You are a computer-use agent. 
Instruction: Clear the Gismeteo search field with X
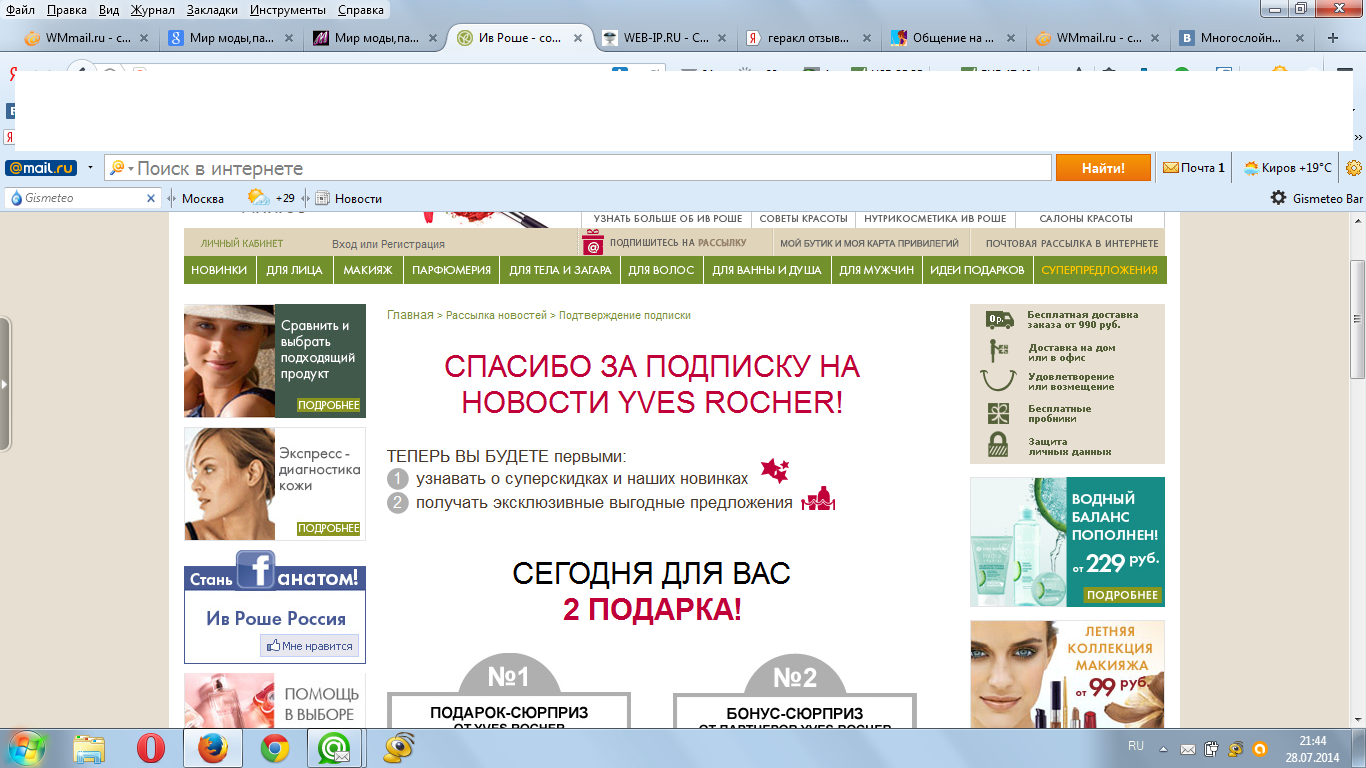point(152,198)
